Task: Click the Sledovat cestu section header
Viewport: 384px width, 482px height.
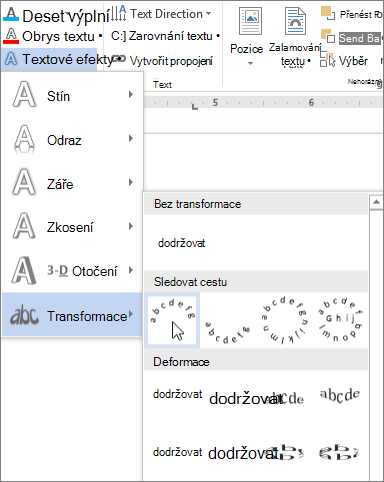Action: pos(256,282)
